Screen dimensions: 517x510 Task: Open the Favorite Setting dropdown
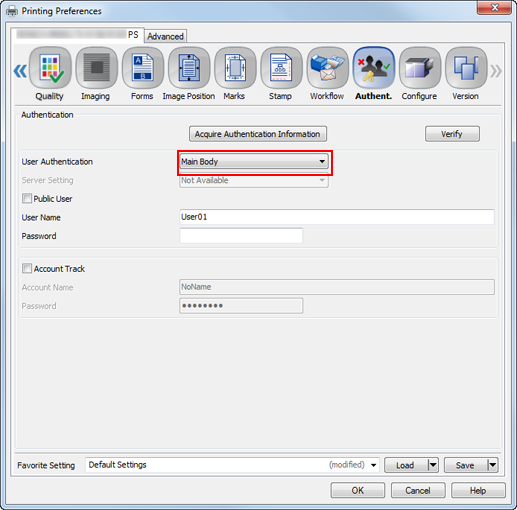click(232, 465)
